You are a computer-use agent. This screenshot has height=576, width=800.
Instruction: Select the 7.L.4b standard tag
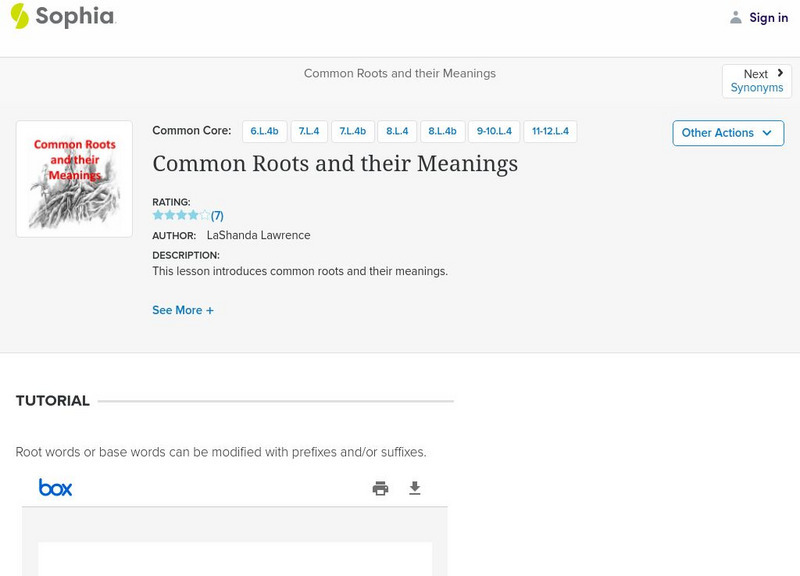pyautogui.click(x=353, y=131)
